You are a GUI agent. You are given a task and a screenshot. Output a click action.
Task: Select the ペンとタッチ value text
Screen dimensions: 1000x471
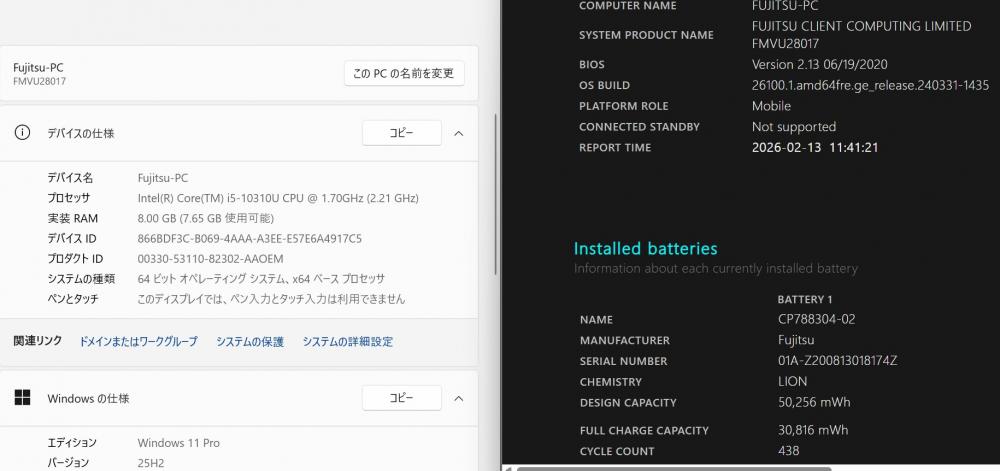click(x=271, y=299)
